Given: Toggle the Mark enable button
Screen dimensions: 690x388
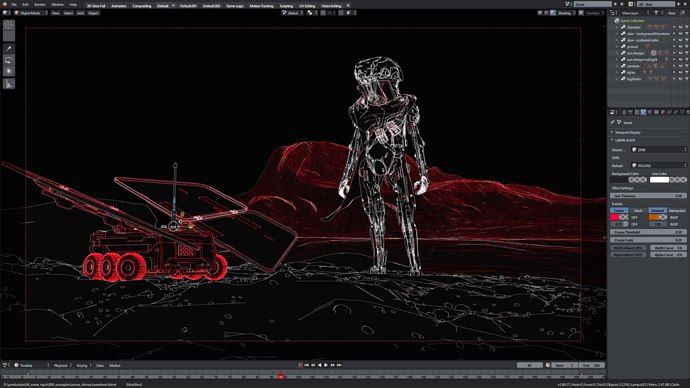Looking at the screenshot, I should point(638,211).
